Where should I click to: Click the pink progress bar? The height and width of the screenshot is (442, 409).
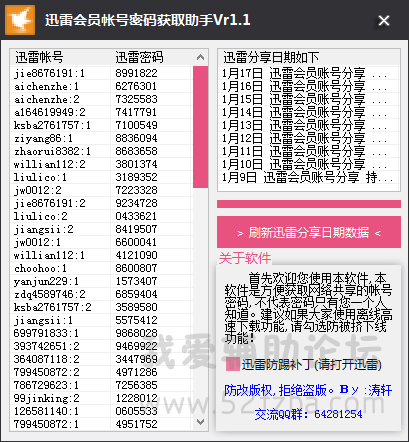pyautogui.click(x=309, y=204)
